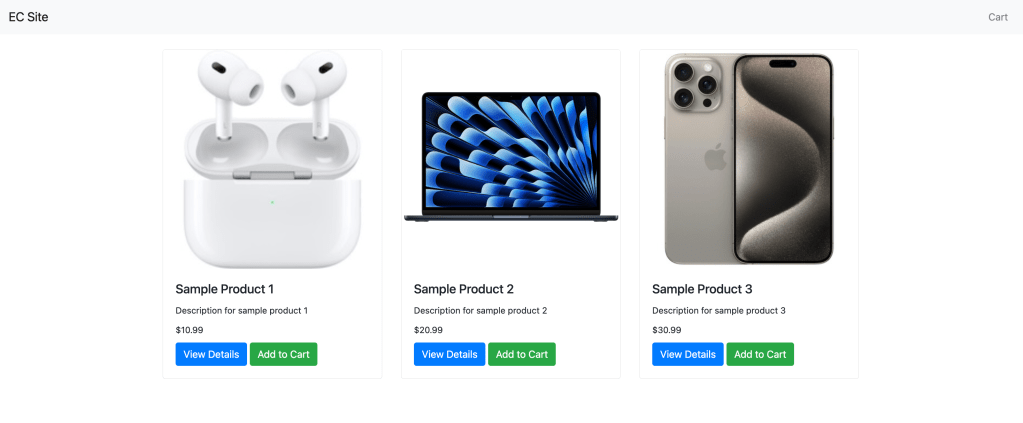Click the EC Site brand logo
This screenshot has height=423, width=1023.
(x=28, y=17)
